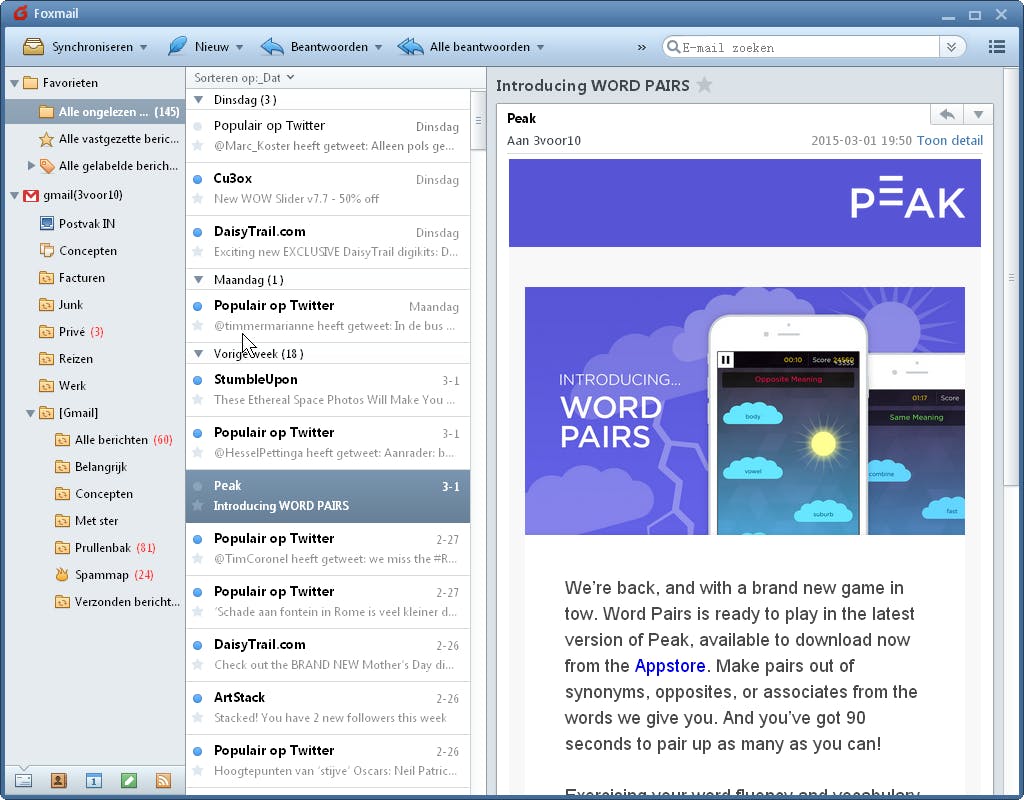Open the Alle beantwoorden dropdown arrow
The height and width of the screenshot is (800, 1024).
coord(541,48)
